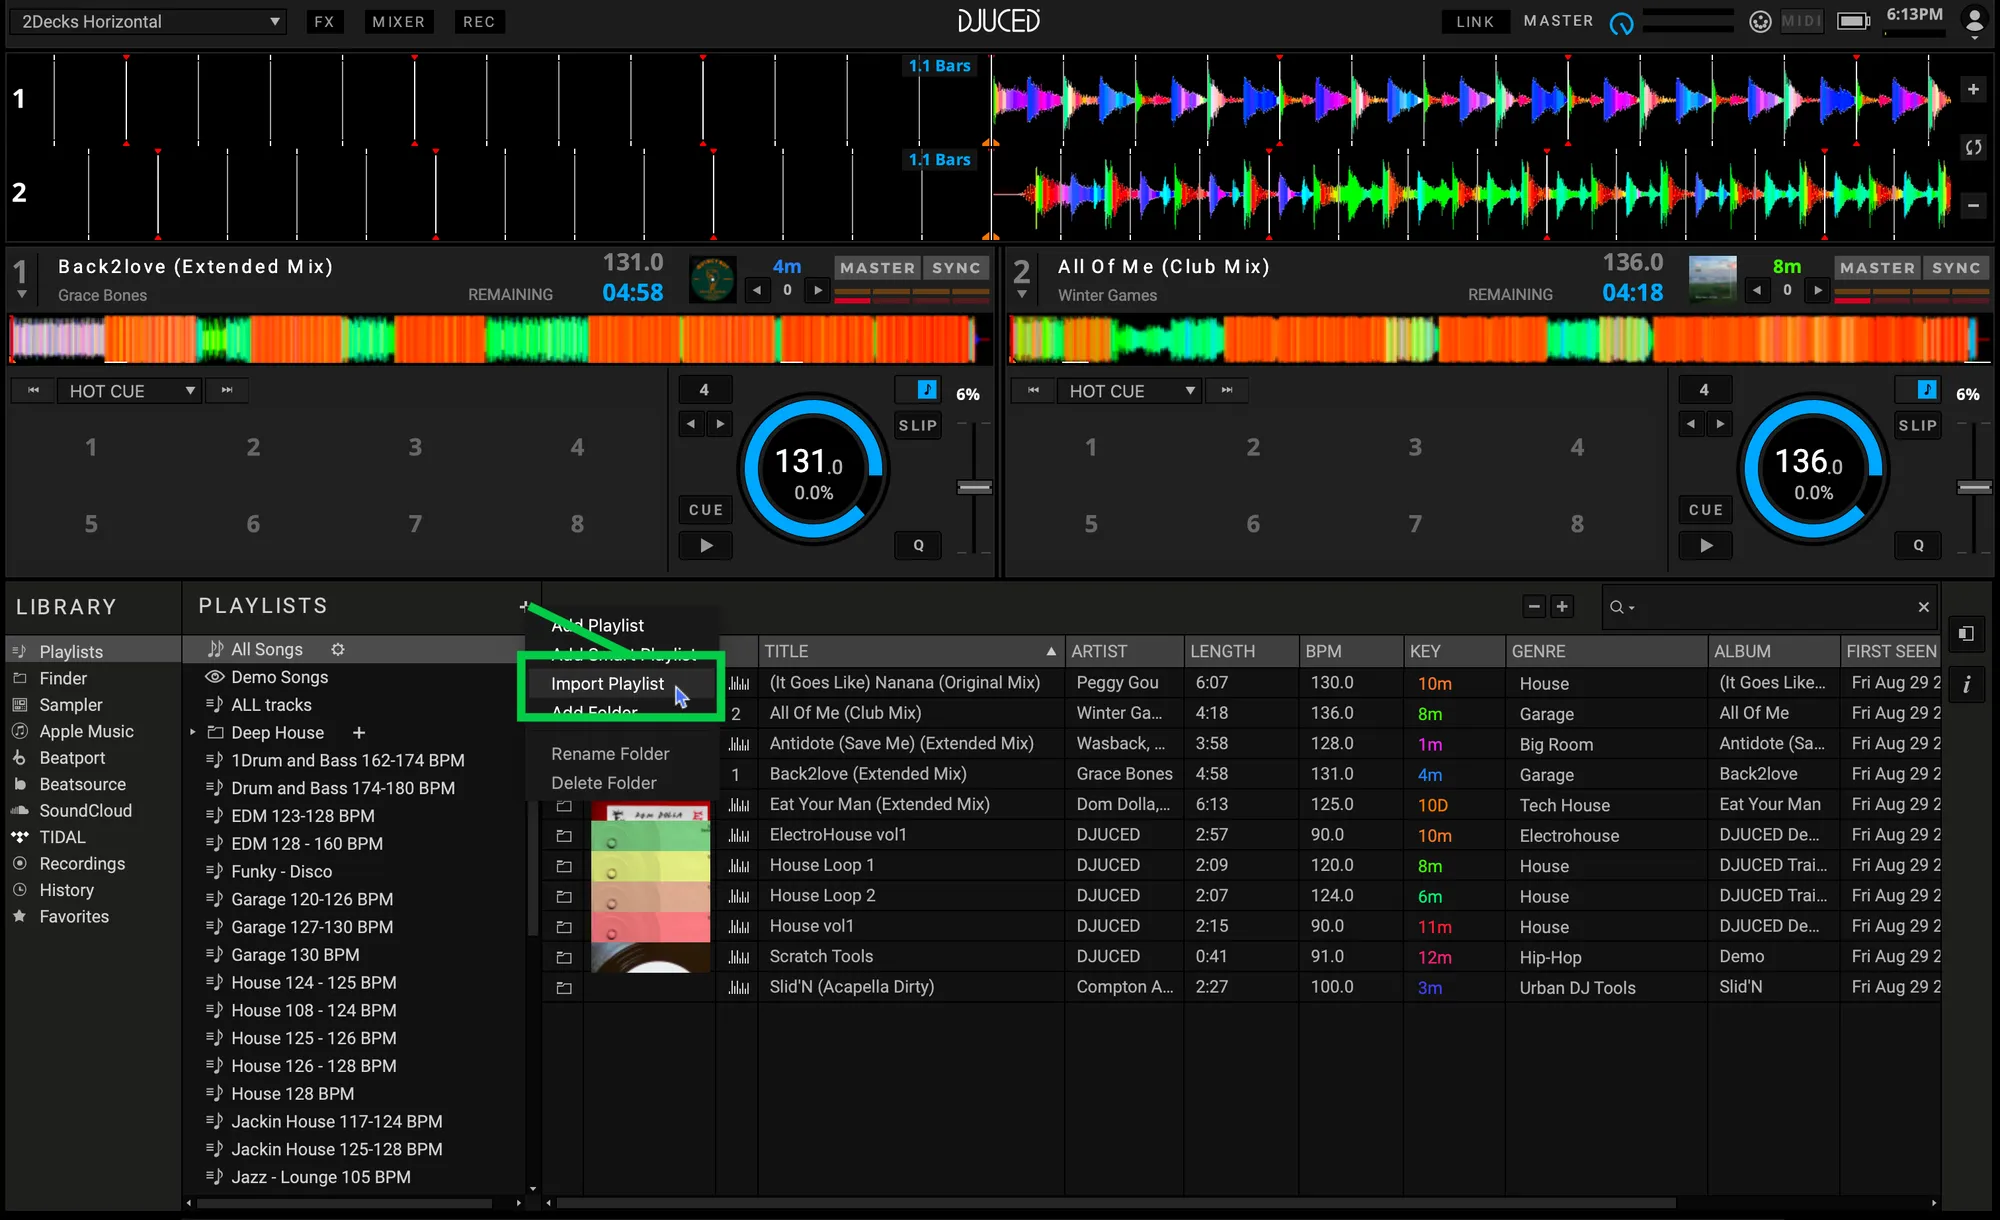Open the user profile icon at top right
The width and height of the screenshot is (2000, 1220).
click(1974, 21)
